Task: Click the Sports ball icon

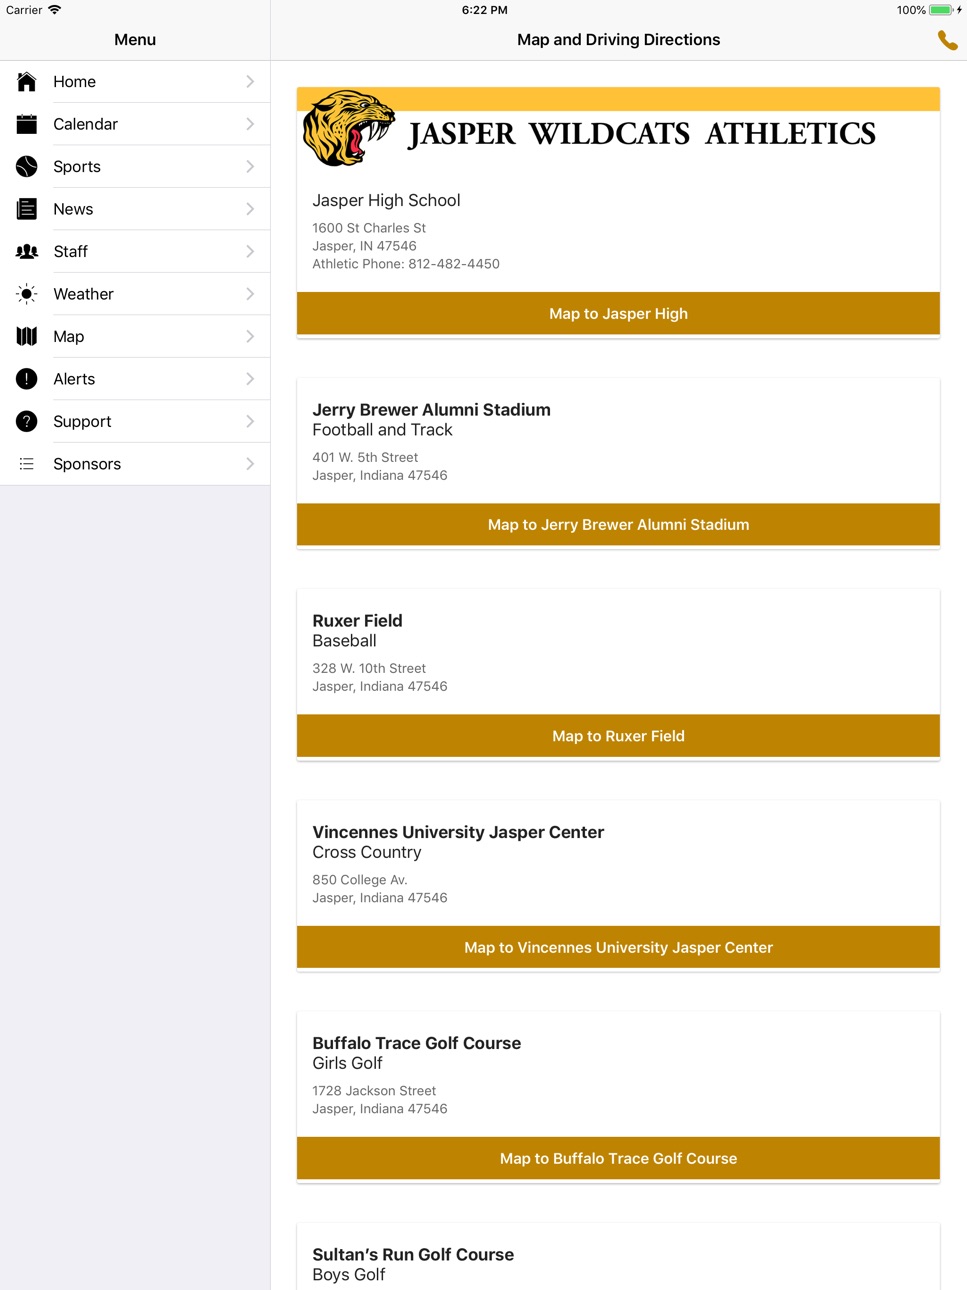Action: [27, 167]
